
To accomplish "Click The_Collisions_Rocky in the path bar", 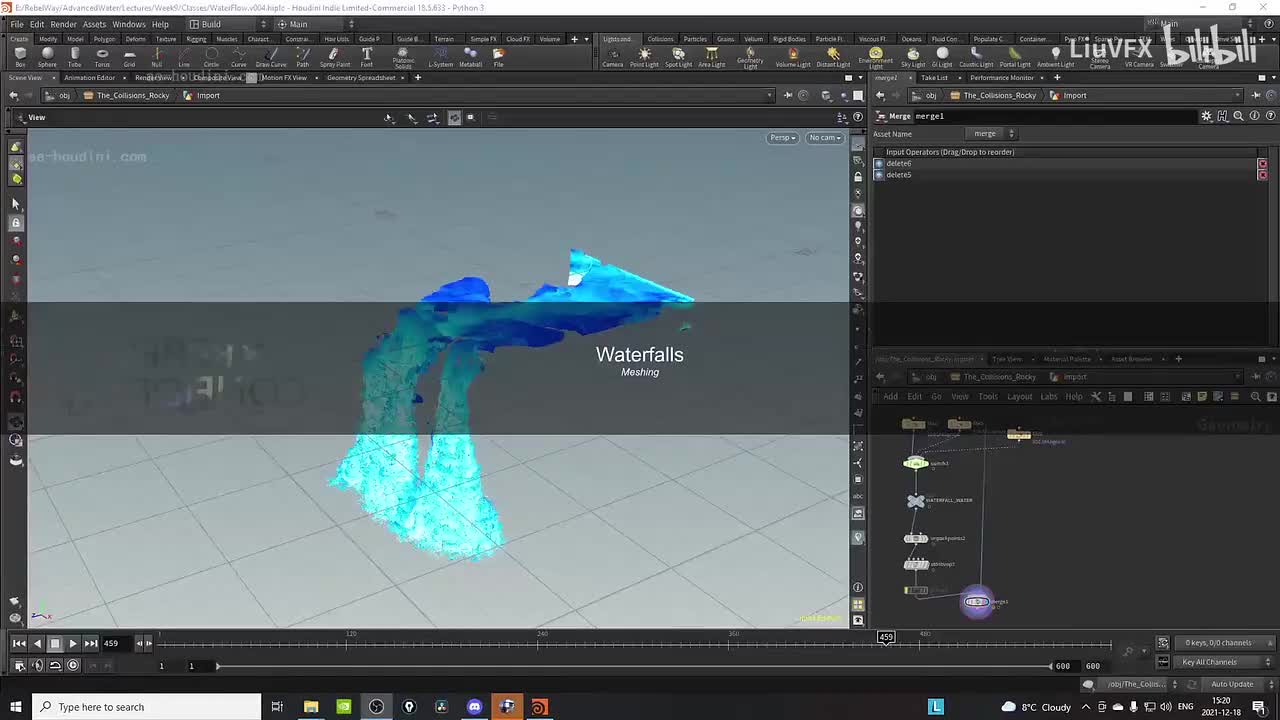I will [x=132, y=96].
